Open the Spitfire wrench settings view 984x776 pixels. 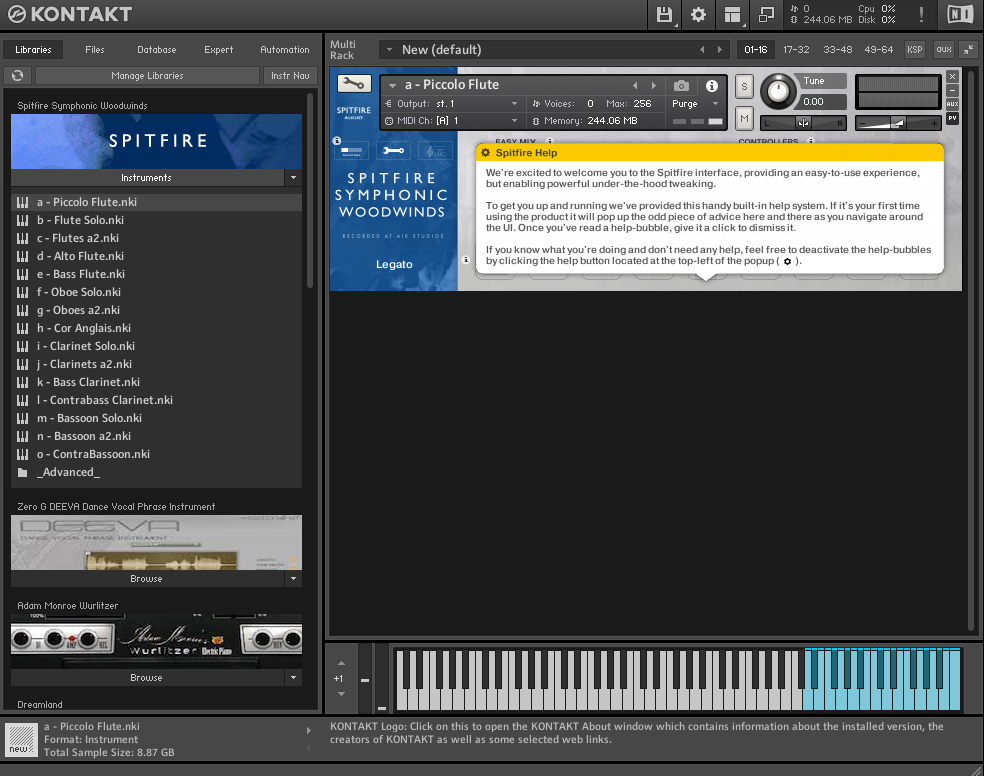[393, 151]
